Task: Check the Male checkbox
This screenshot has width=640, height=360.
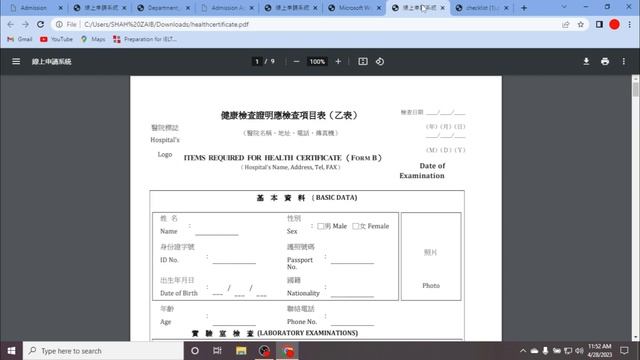Action: [320, 226]
